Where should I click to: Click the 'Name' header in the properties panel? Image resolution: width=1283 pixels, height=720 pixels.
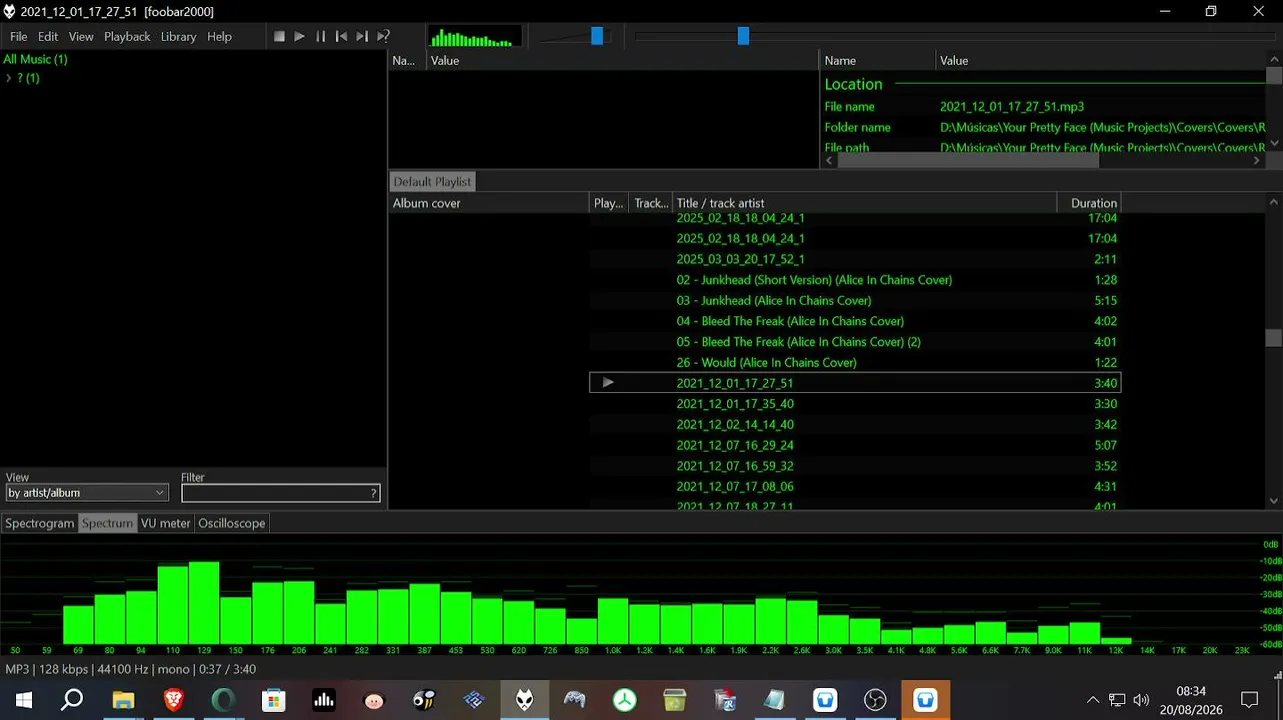click(878, 61)
